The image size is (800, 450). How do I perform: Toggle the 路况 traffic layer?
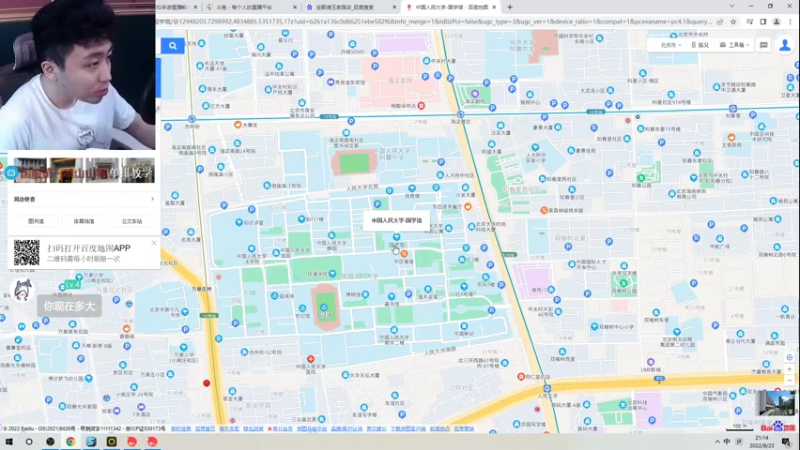700,45
